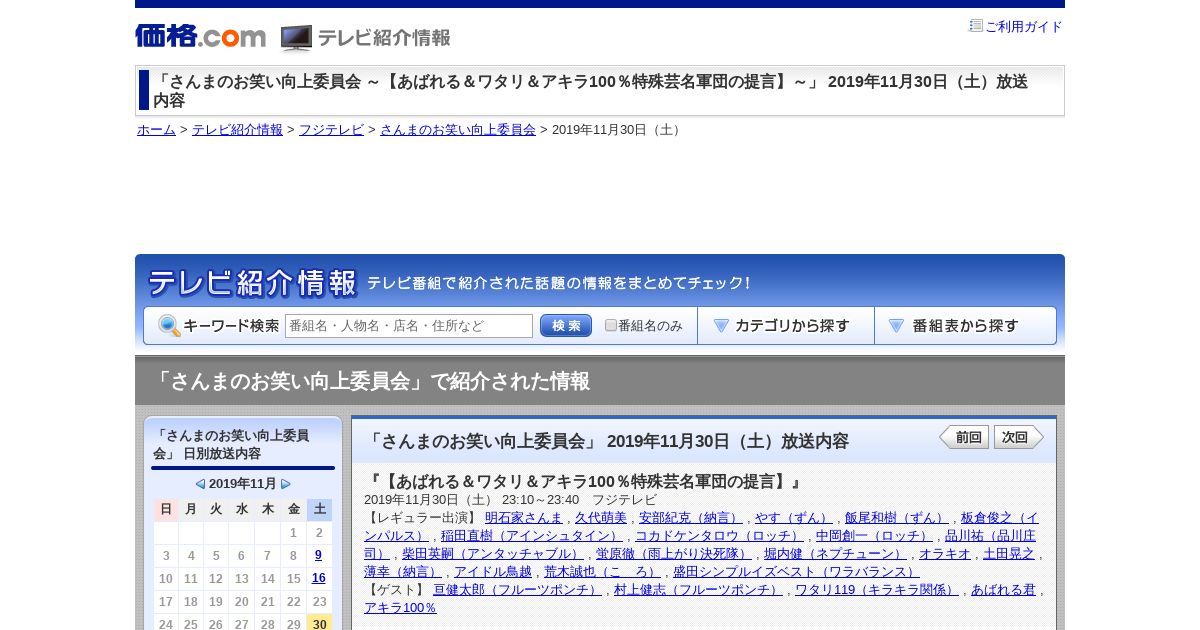This screenshot has height=630, width=1200.
Task: Open 柴田英嗣（アンタッチャブル） performer link
Action: point(493,554)
